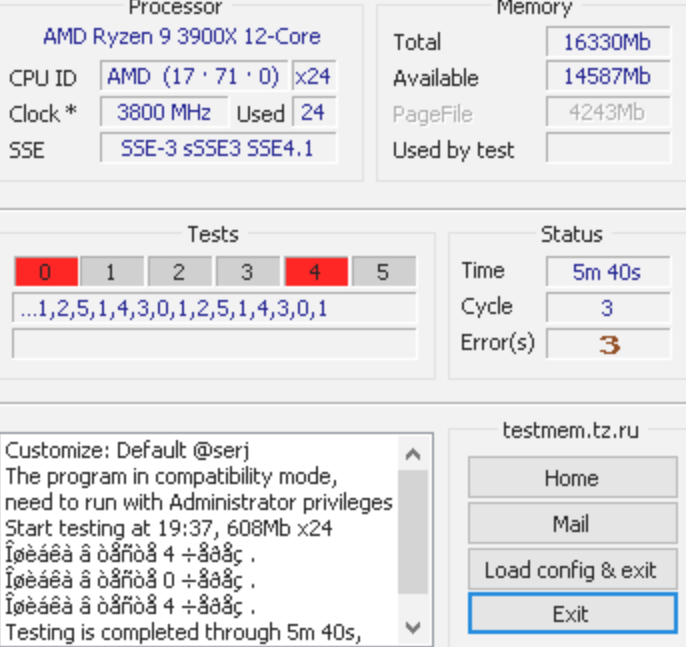Click the Used cores value 24
Image resolution: width=686 pixels, height=647 pixels.
click(x=314, y=112)
